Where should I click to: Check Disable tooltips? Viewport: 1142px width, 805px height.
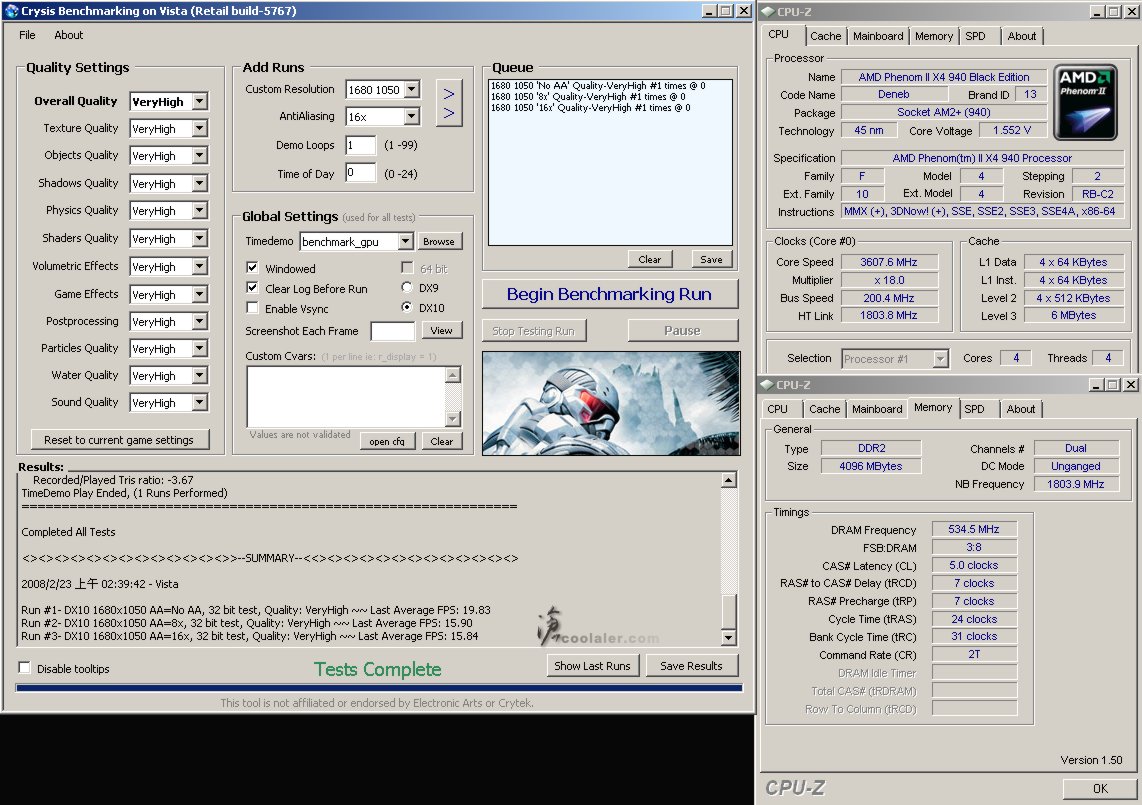(25, 668)
